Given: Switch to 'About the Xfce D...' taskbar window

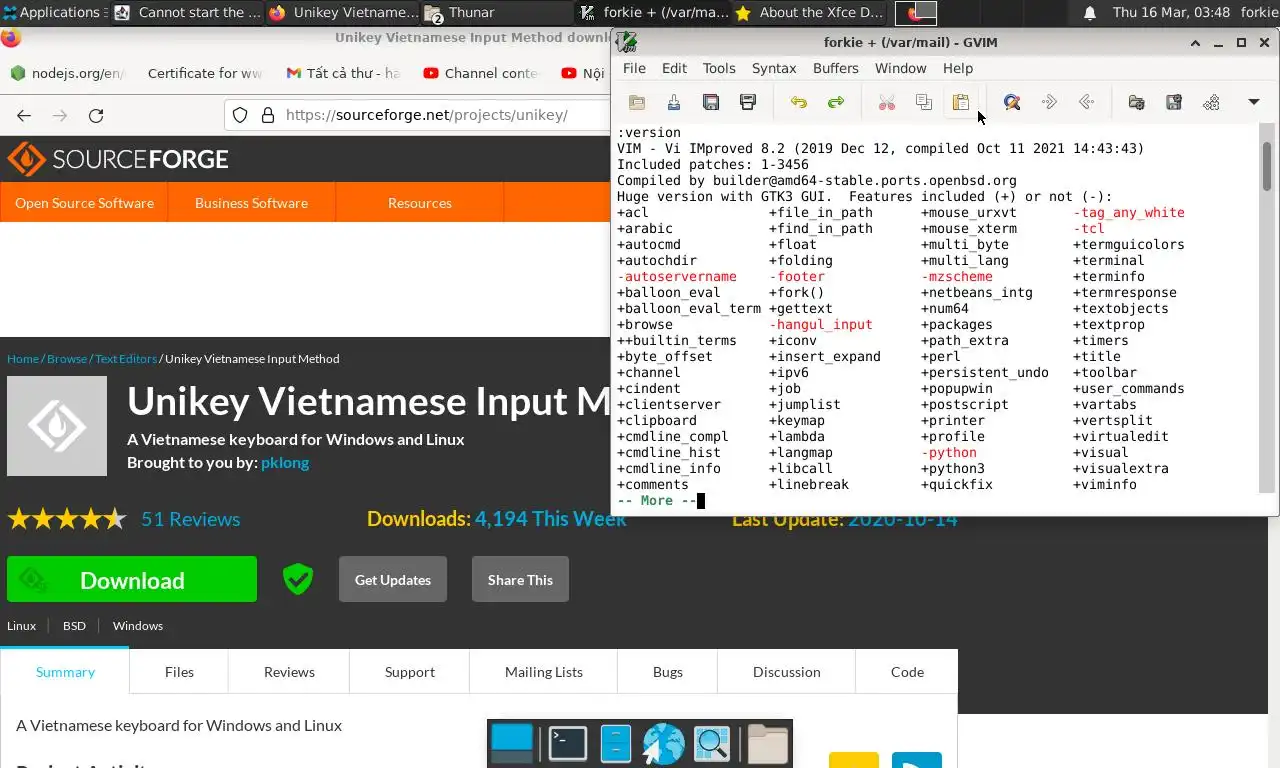Looking at the screenshot, I should coord(811,12).
